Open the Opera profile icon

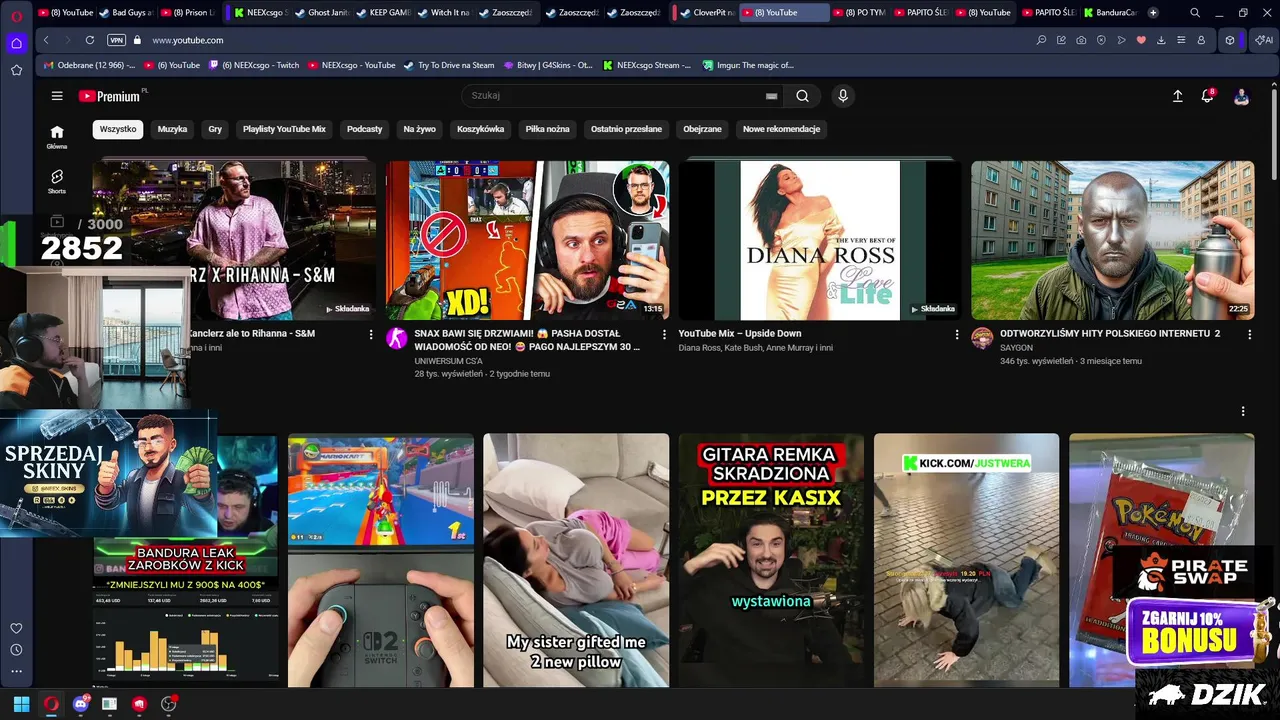[x=1201, y=40]
